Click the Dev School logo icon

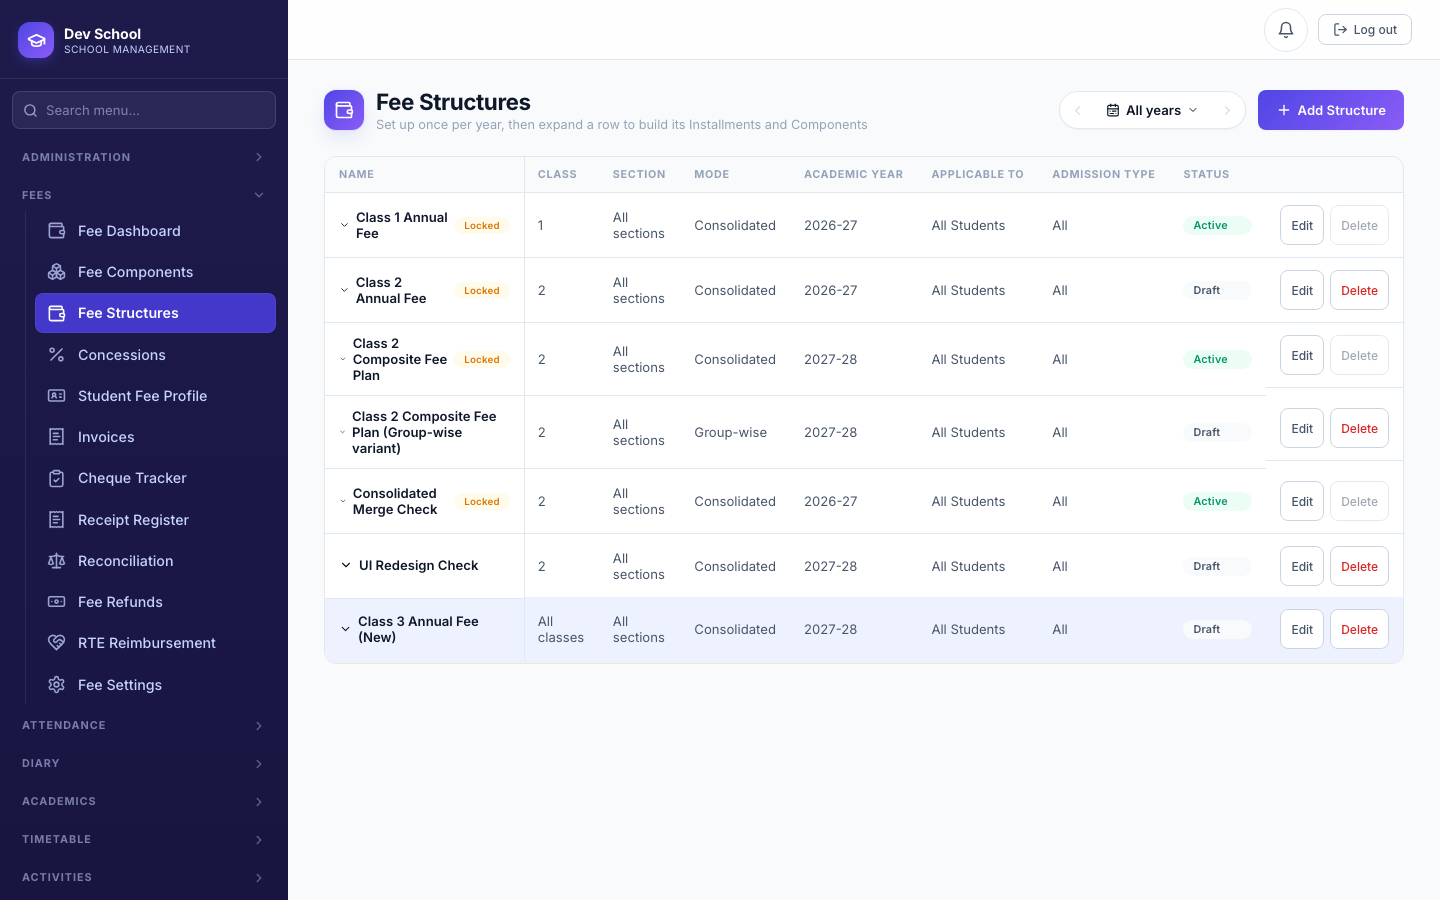click(x=36, y=40)
